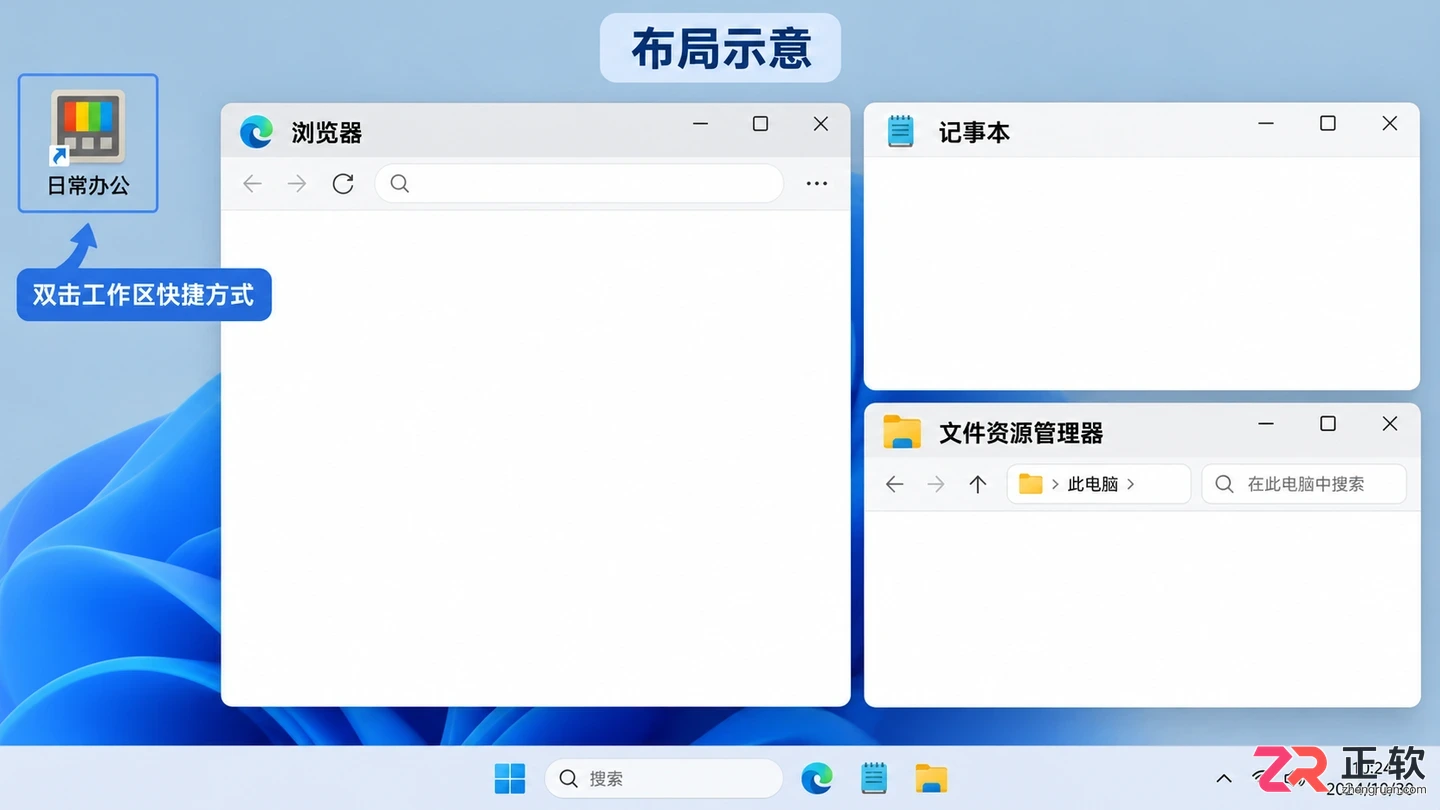
Task: Open File Explorer from the taskbar
Action: (x=931, y=778)
